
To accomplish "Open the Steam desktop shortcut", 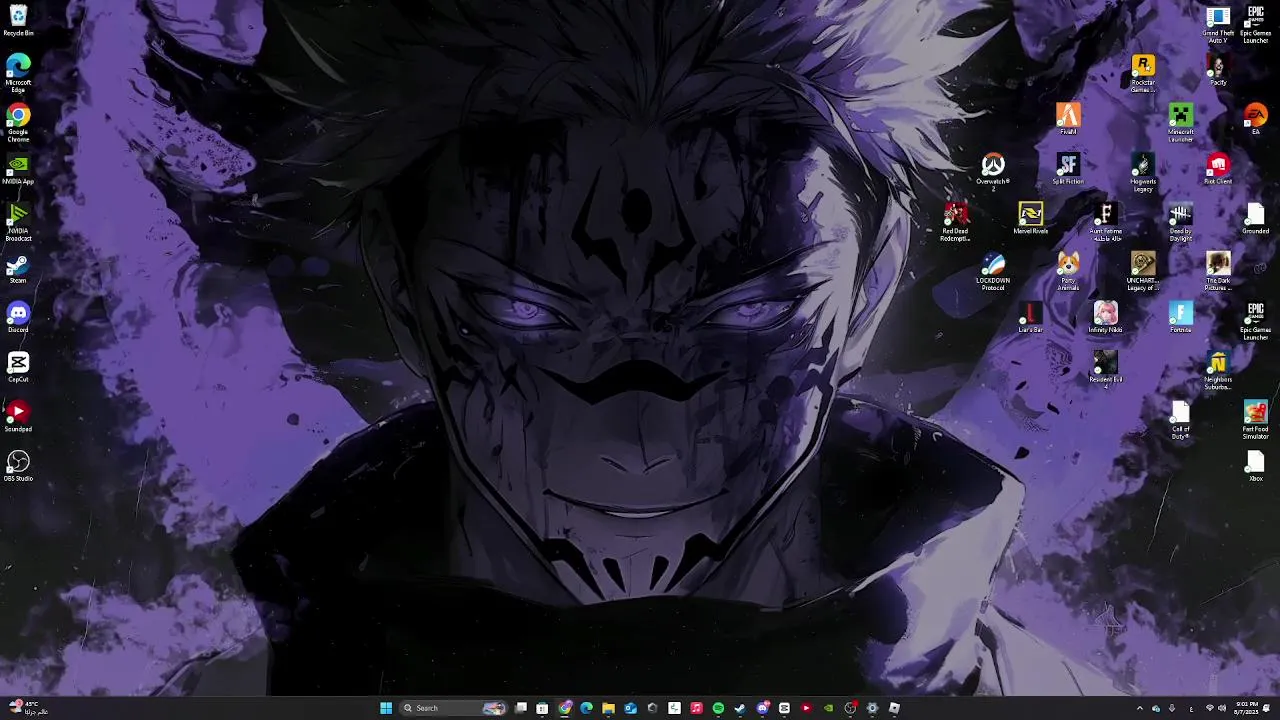I will click(18, 268).
